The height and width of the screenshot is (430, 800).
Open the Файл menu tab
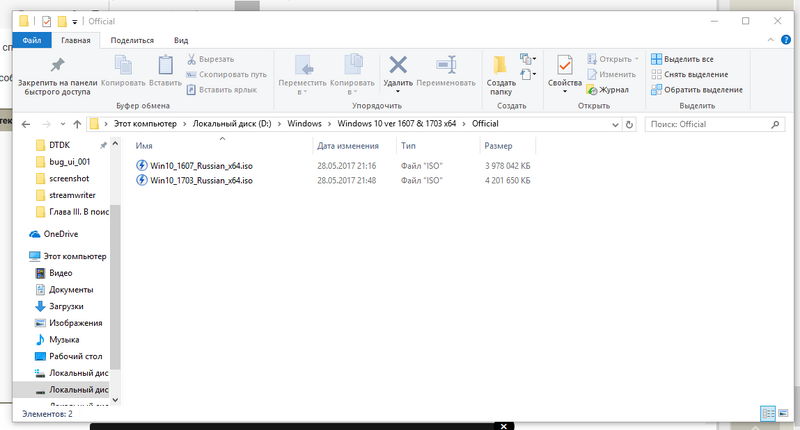tap(31, 40)
